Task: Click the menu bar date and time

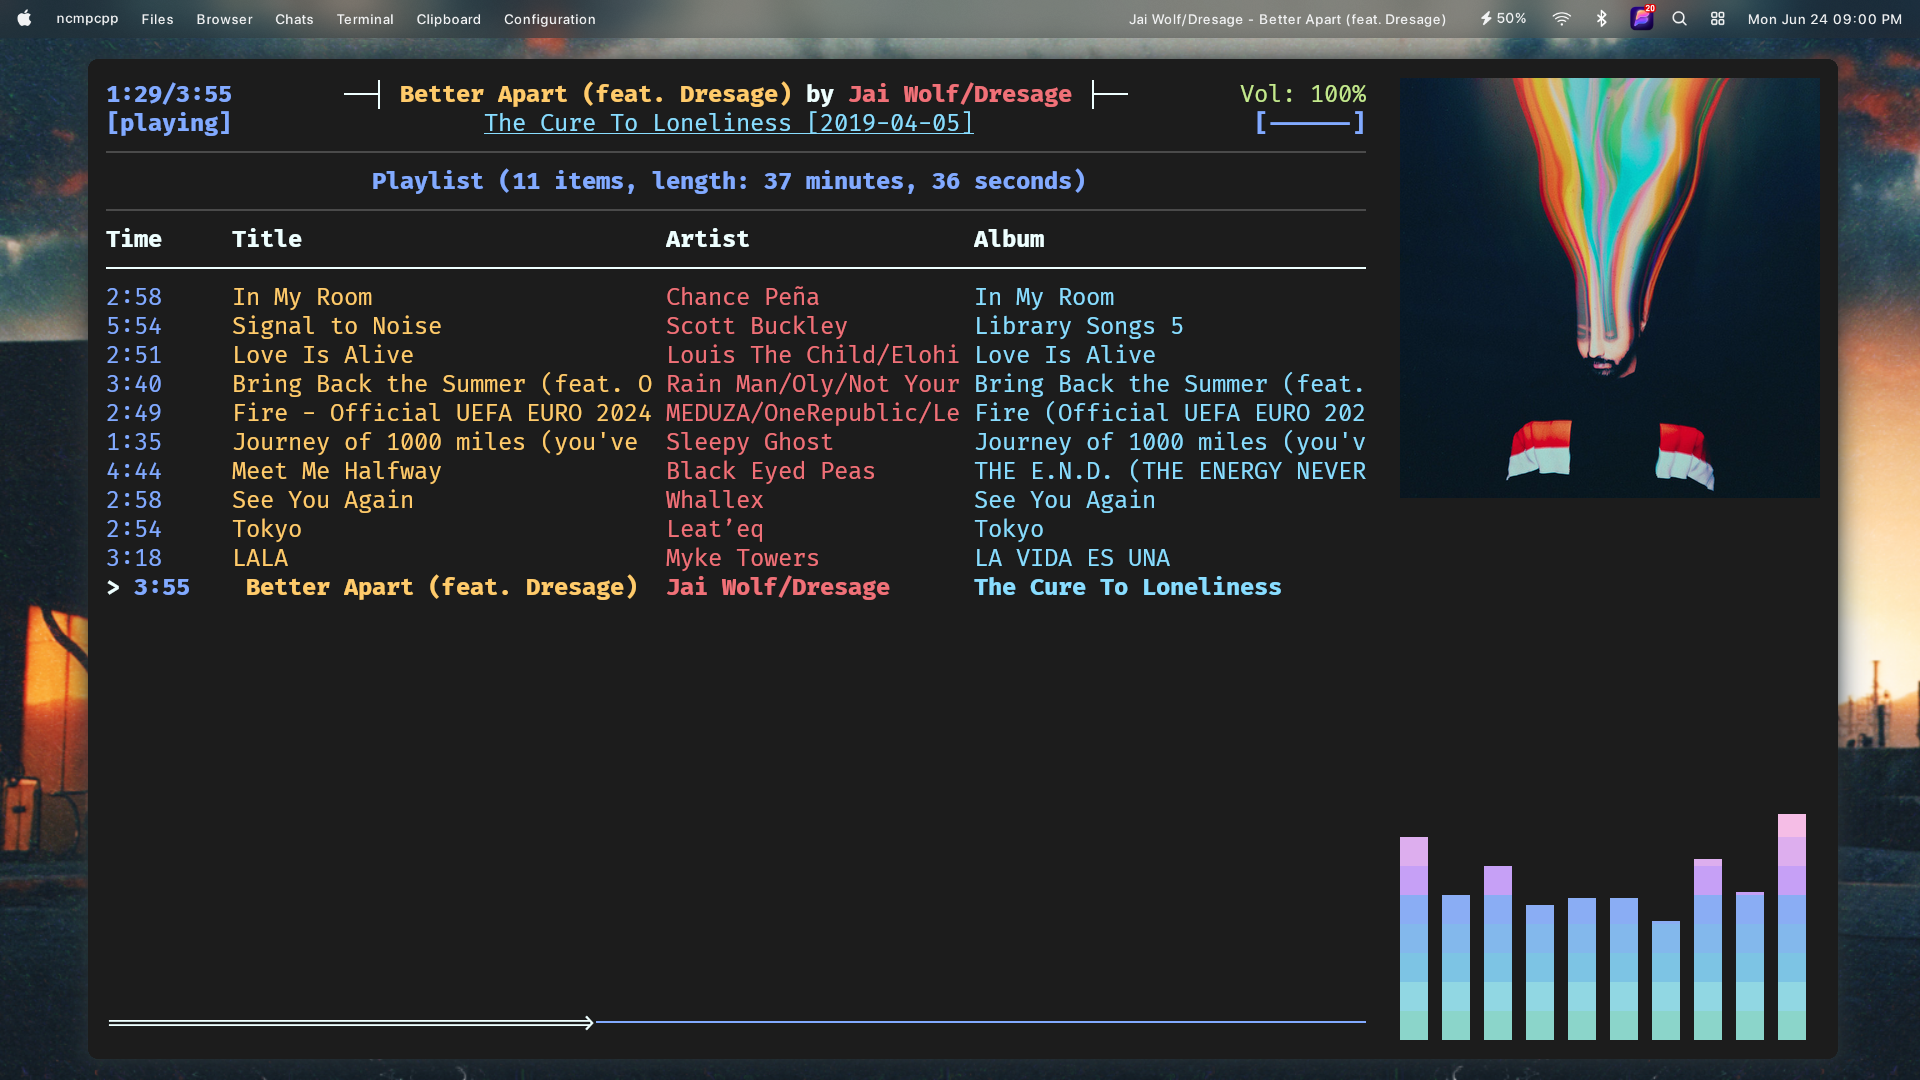Action: click(x=1824, y=19)
